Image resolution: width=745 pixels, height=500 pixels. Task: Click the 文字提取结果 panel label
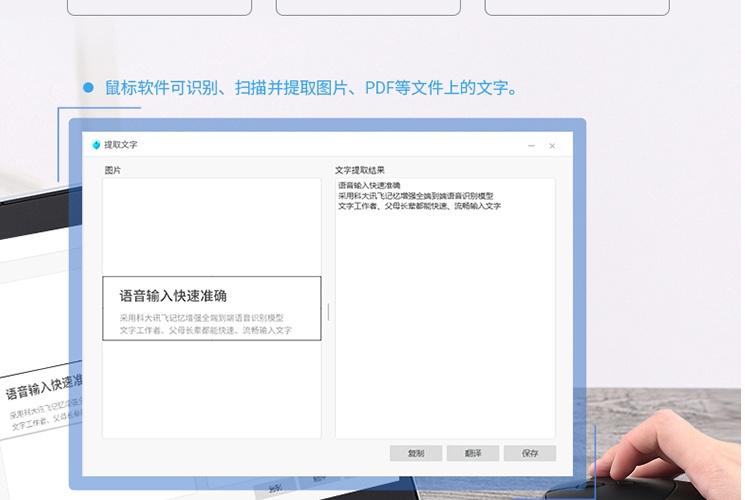coord(359,170)
